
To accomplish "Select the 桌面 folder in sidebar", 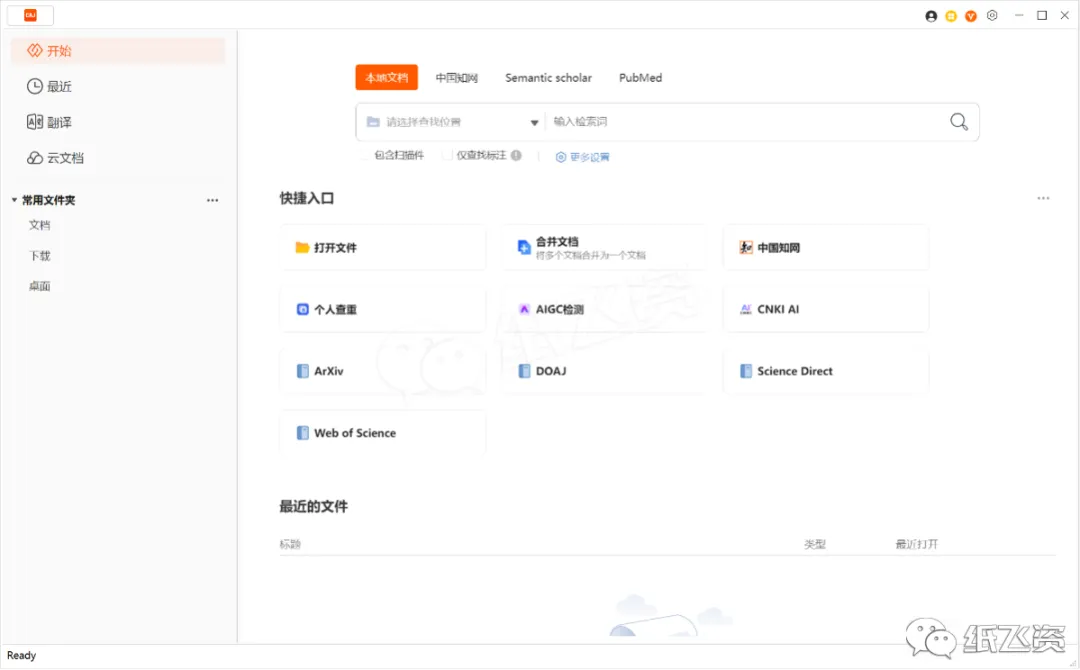I will pos(39,286).
